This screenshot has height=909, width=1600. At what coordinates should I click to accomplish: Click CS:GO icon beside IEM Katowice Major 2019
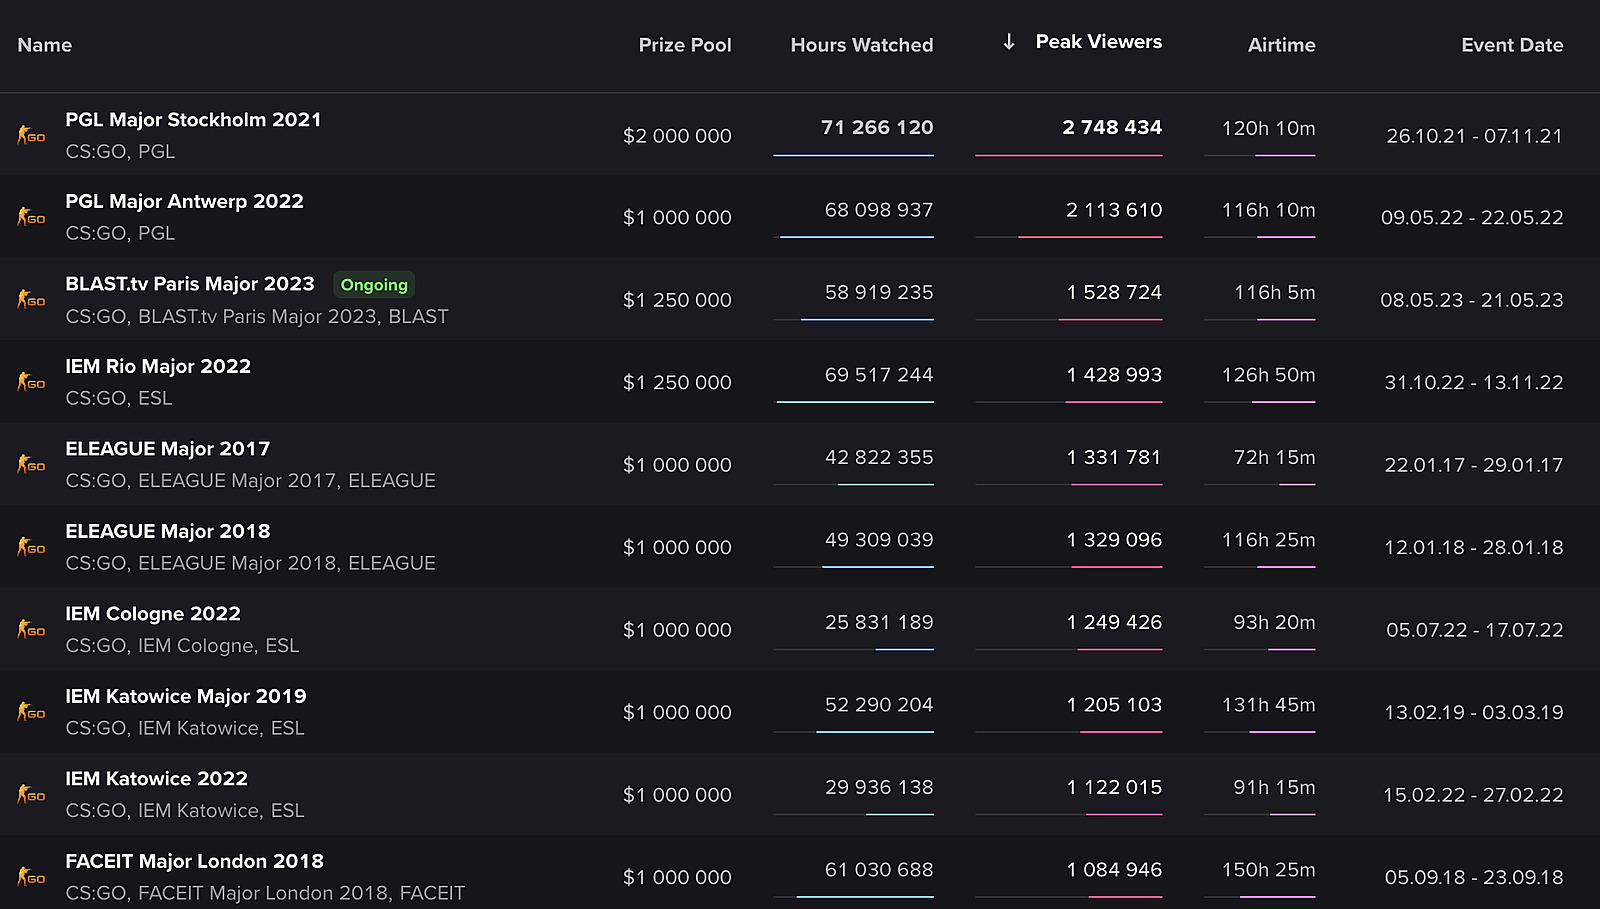(31, 712)
